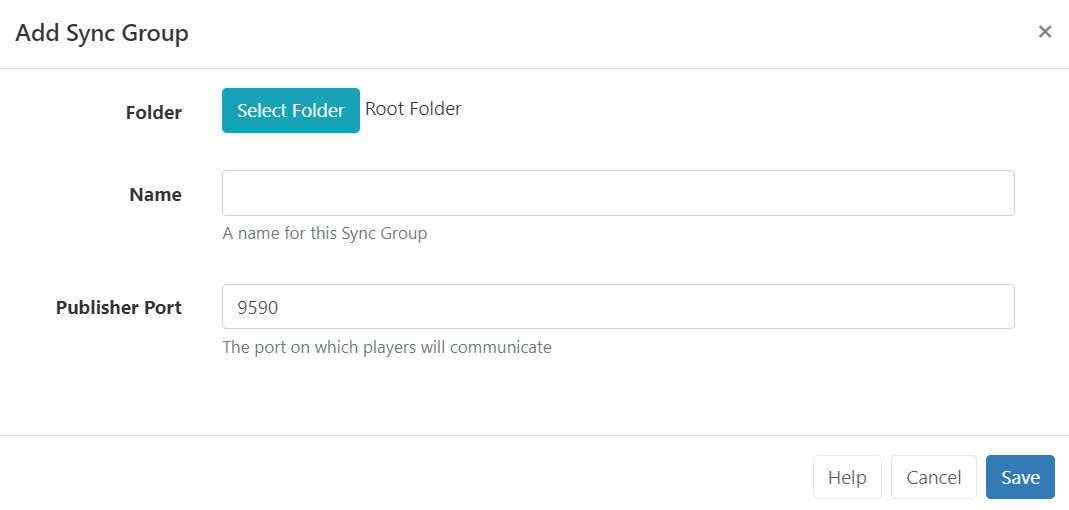
Task: Dismiss the dialog with the X icon
Action: 1044,32
